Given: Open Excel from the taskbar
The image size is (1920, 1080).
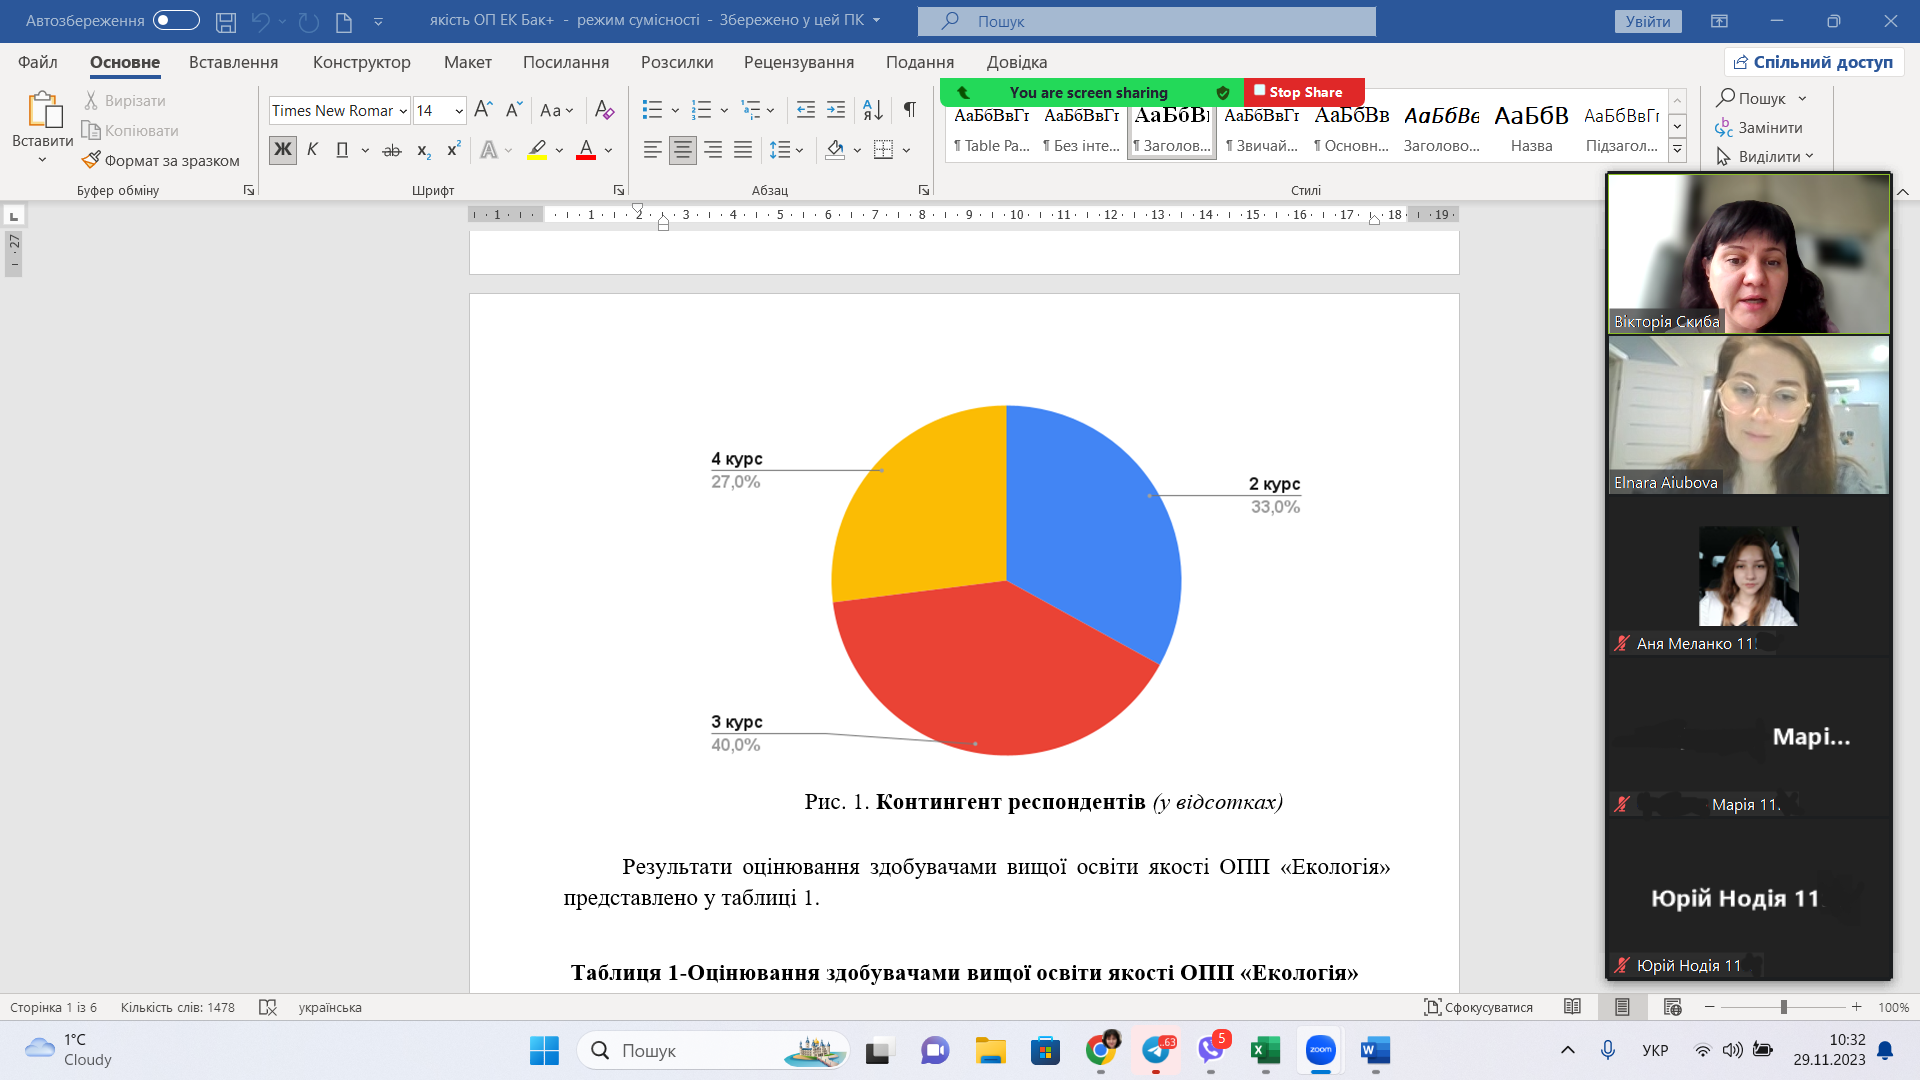Looking at the screenshot, I should coord(1265,1050).
